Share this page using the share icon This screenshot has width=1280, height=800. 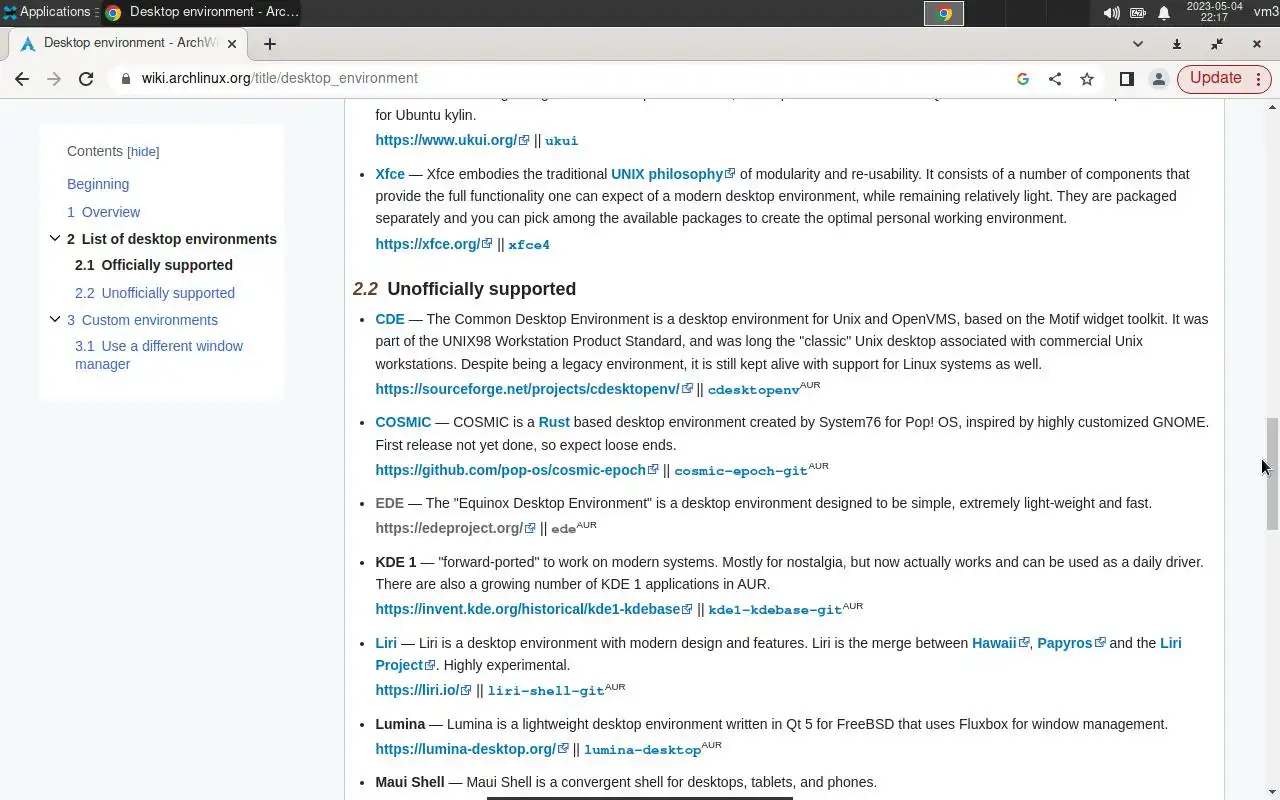point(1055,79)
